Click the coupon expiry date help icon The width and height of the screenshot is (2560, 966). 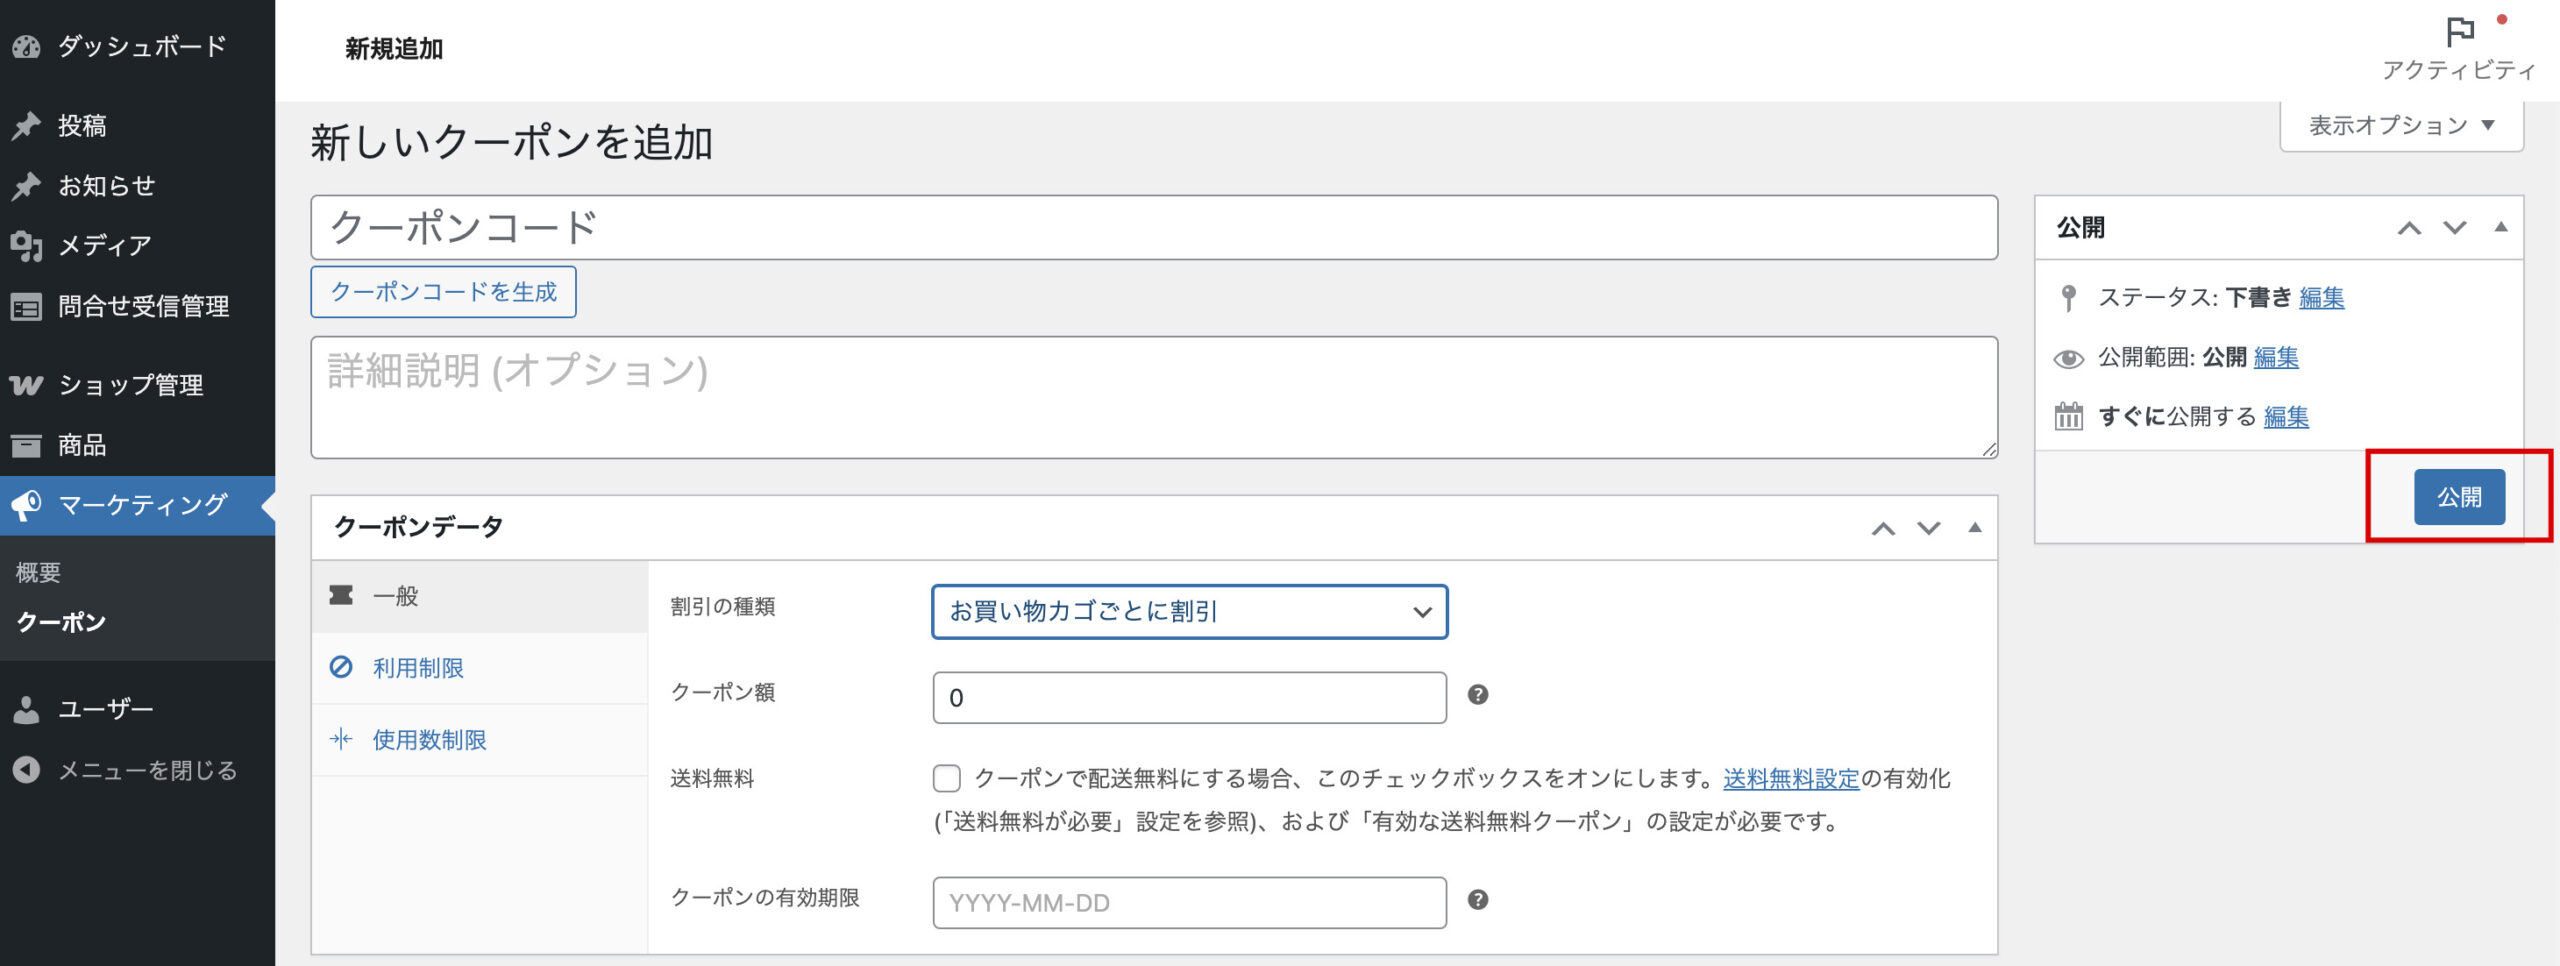pyautogui.click(x=1477, y=900)
